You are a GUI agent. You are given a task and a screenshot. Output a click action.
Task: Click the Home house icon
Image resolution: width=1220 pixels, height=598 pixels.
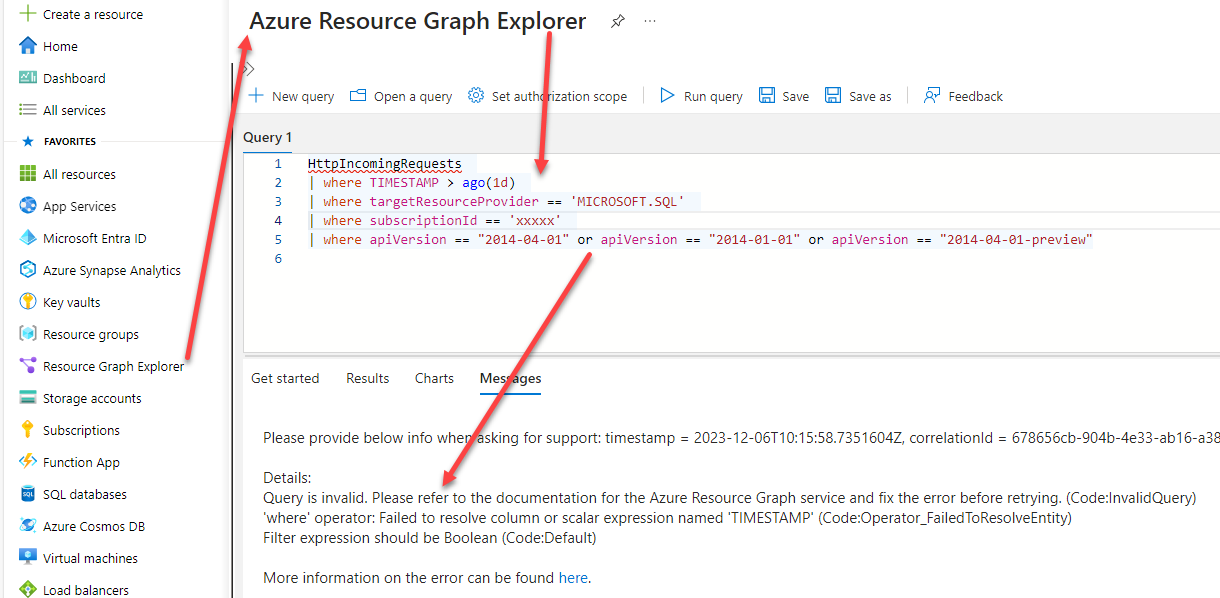pos(28,46)
